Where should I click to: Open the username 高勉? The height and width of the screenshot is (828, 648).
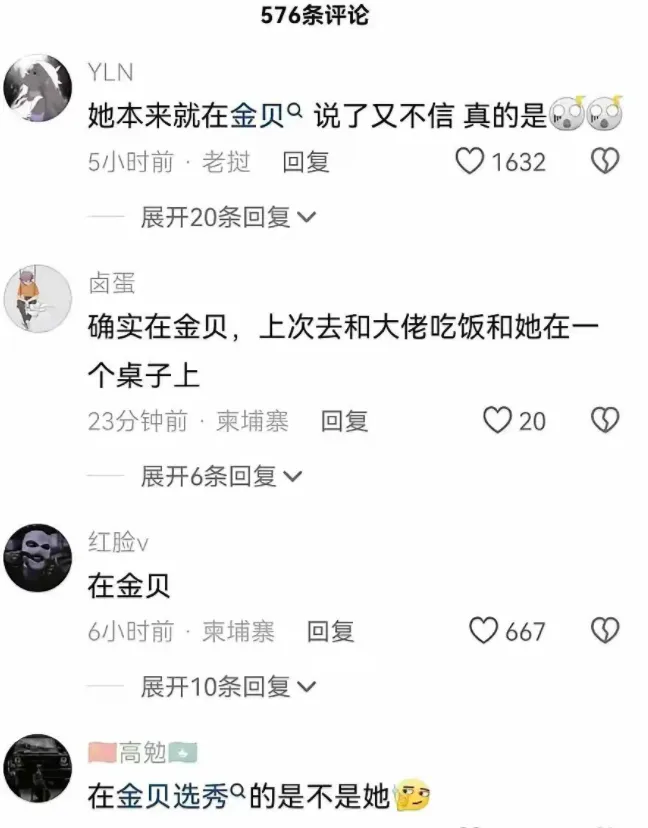[x=143, y=752]
